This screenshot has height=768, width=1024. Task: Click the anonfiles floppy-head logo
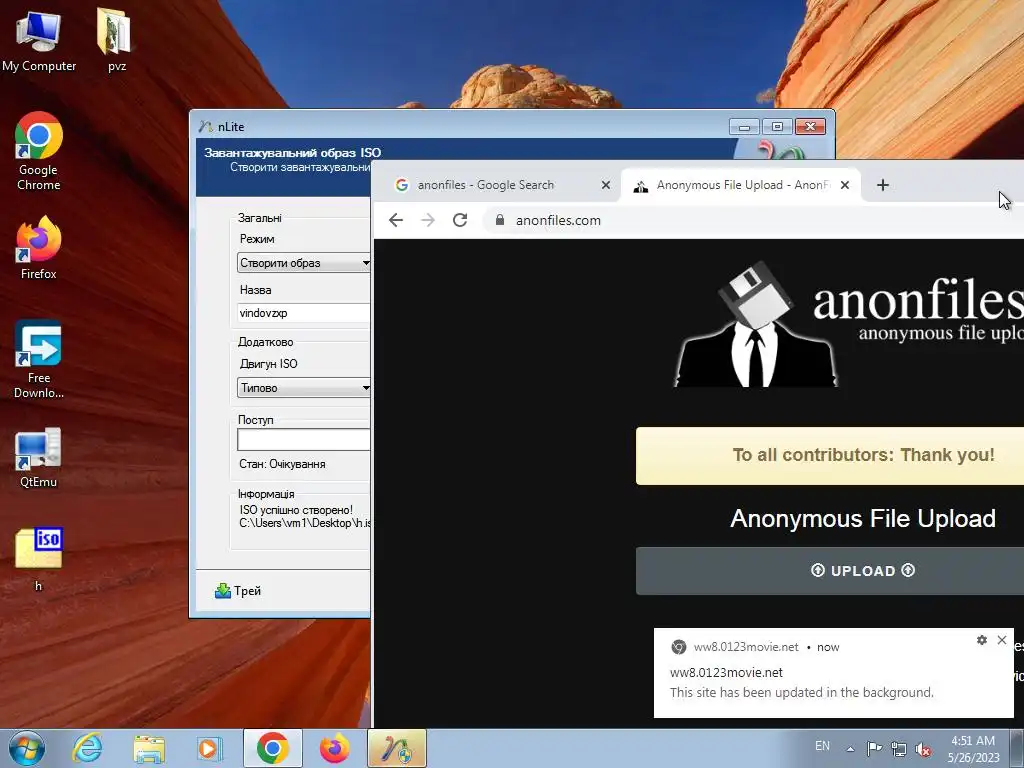click(756, 325)
